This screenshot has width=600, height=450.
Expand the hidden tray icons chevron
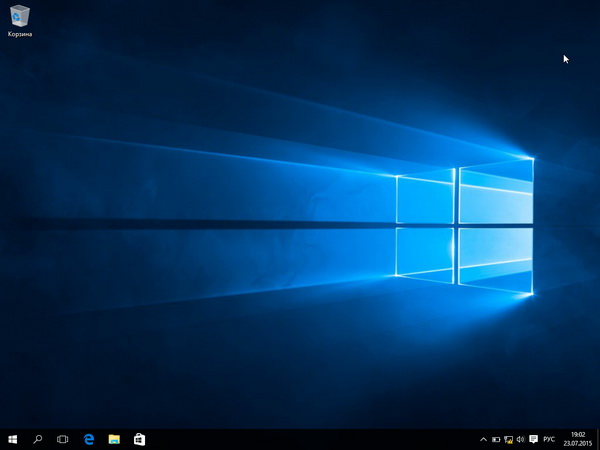click(x=484, y=439)
